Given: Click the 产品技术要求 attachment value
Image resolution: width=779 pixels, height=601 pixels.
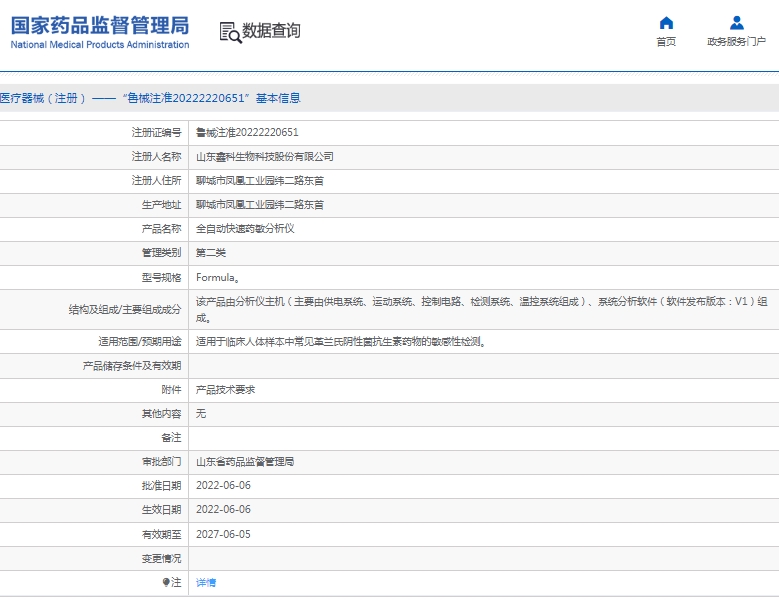Looking at the screenshot, I should point(225,389).
